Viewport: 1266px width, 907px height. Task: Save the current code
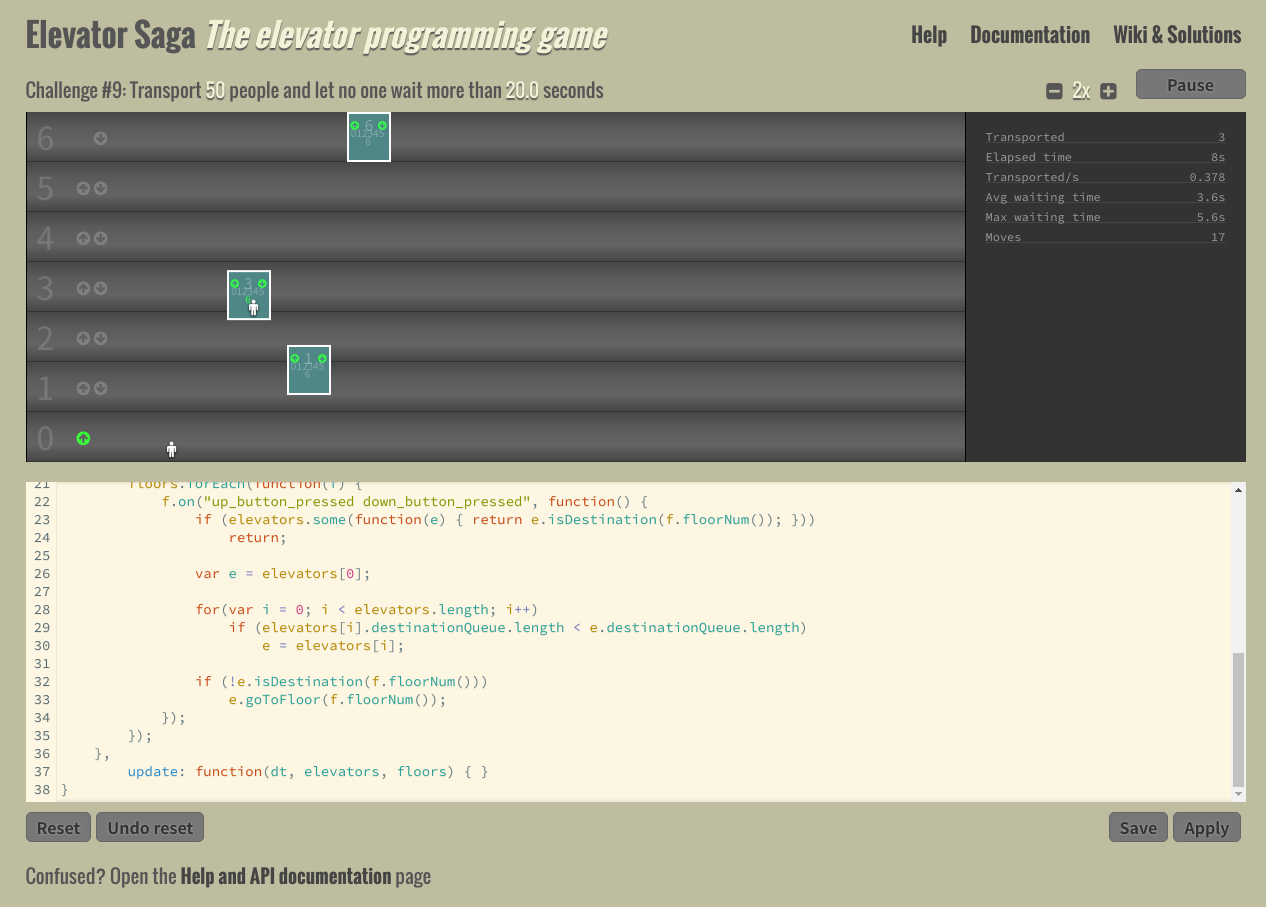(1138, 827)
